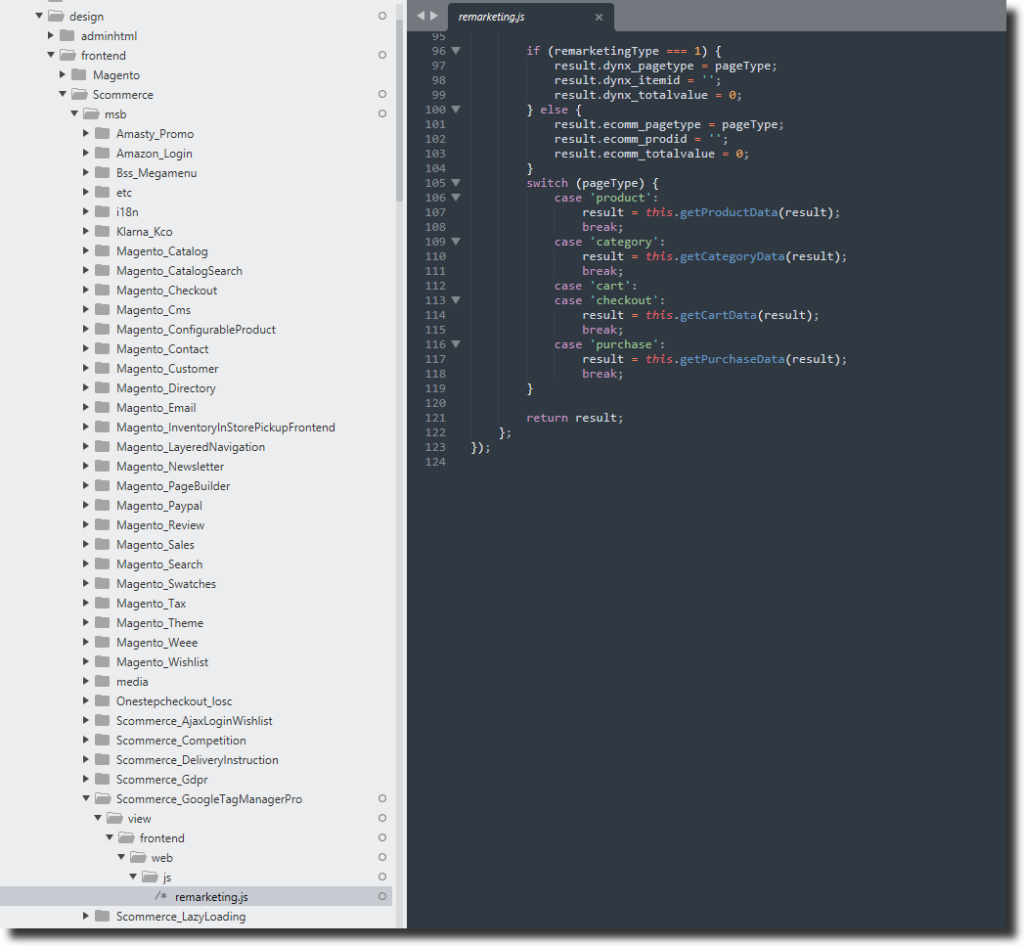Click the Scommerce_Gdpr folder icon
The width and height of the screenshot is (1024, 946).
[x=102, y=779]
